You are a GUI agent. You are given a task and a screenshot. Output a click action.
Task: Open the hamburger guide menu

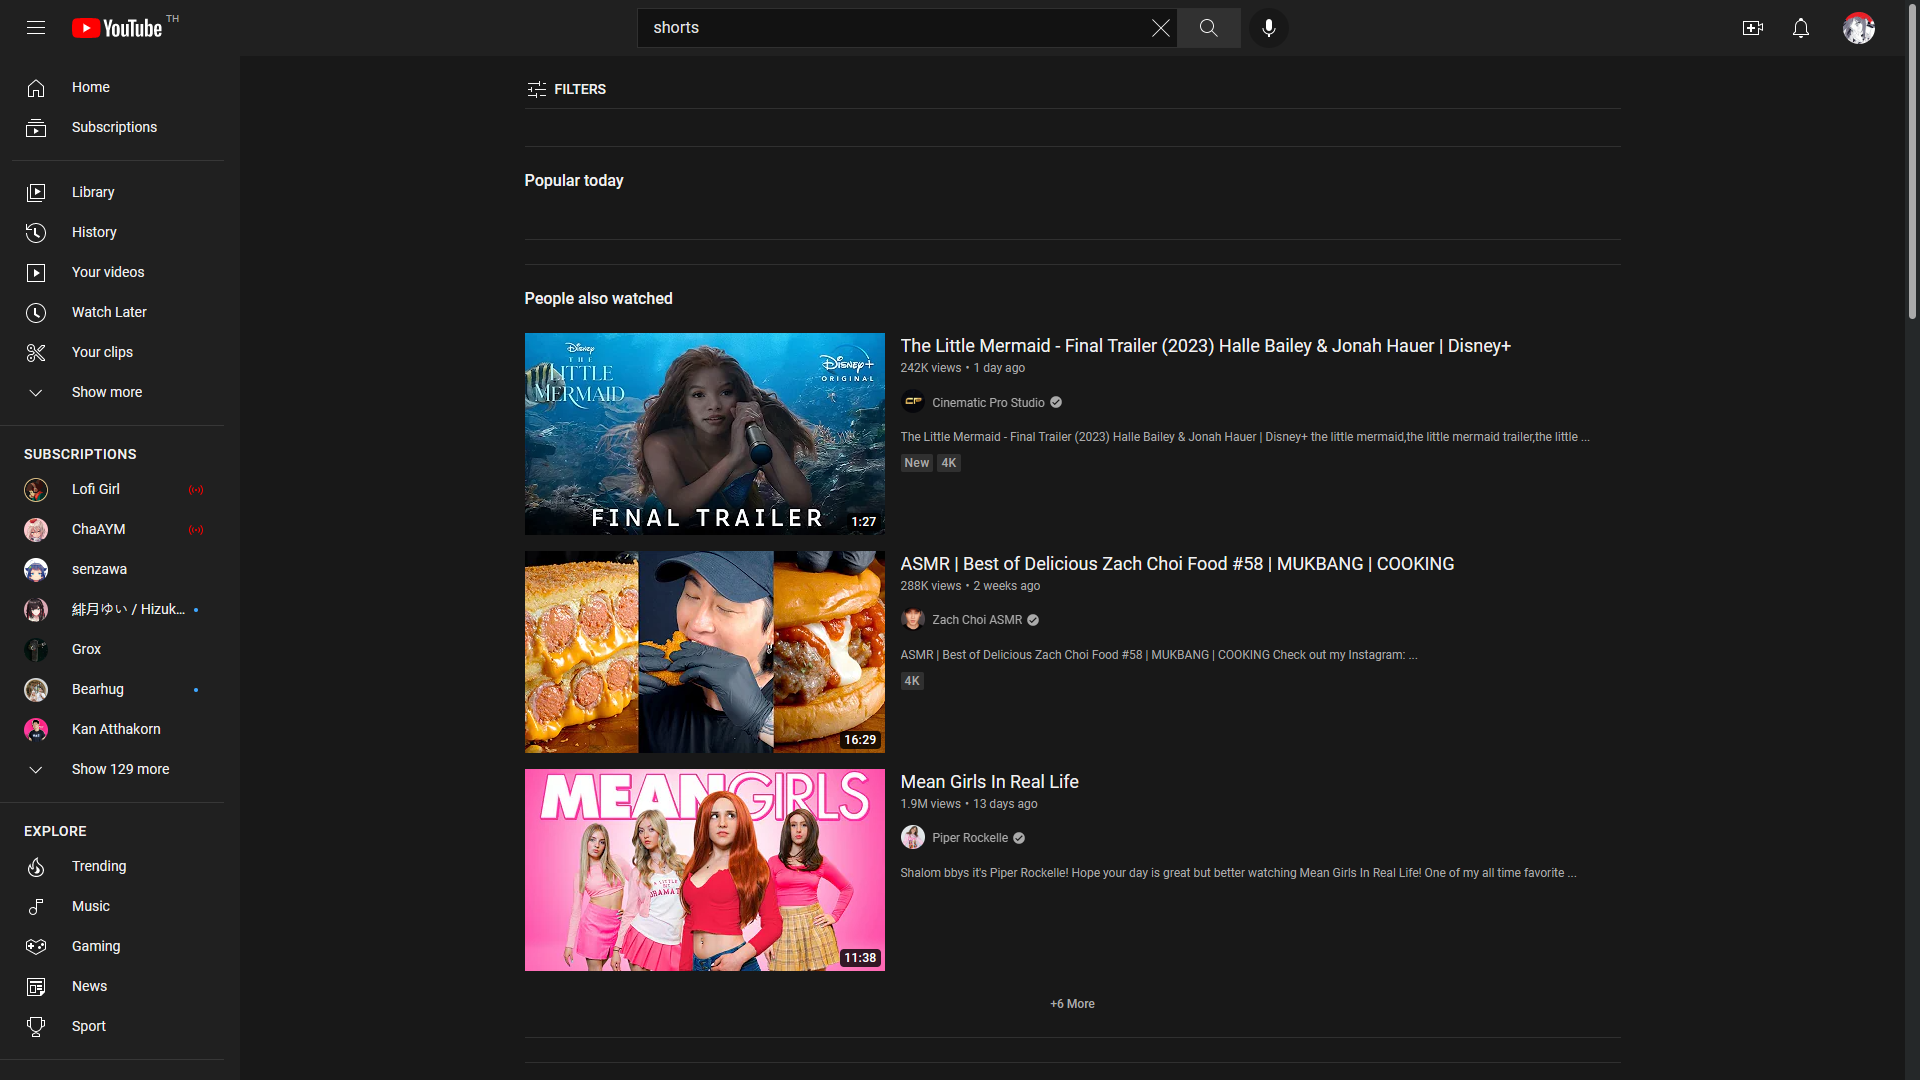tap(36, 28)
